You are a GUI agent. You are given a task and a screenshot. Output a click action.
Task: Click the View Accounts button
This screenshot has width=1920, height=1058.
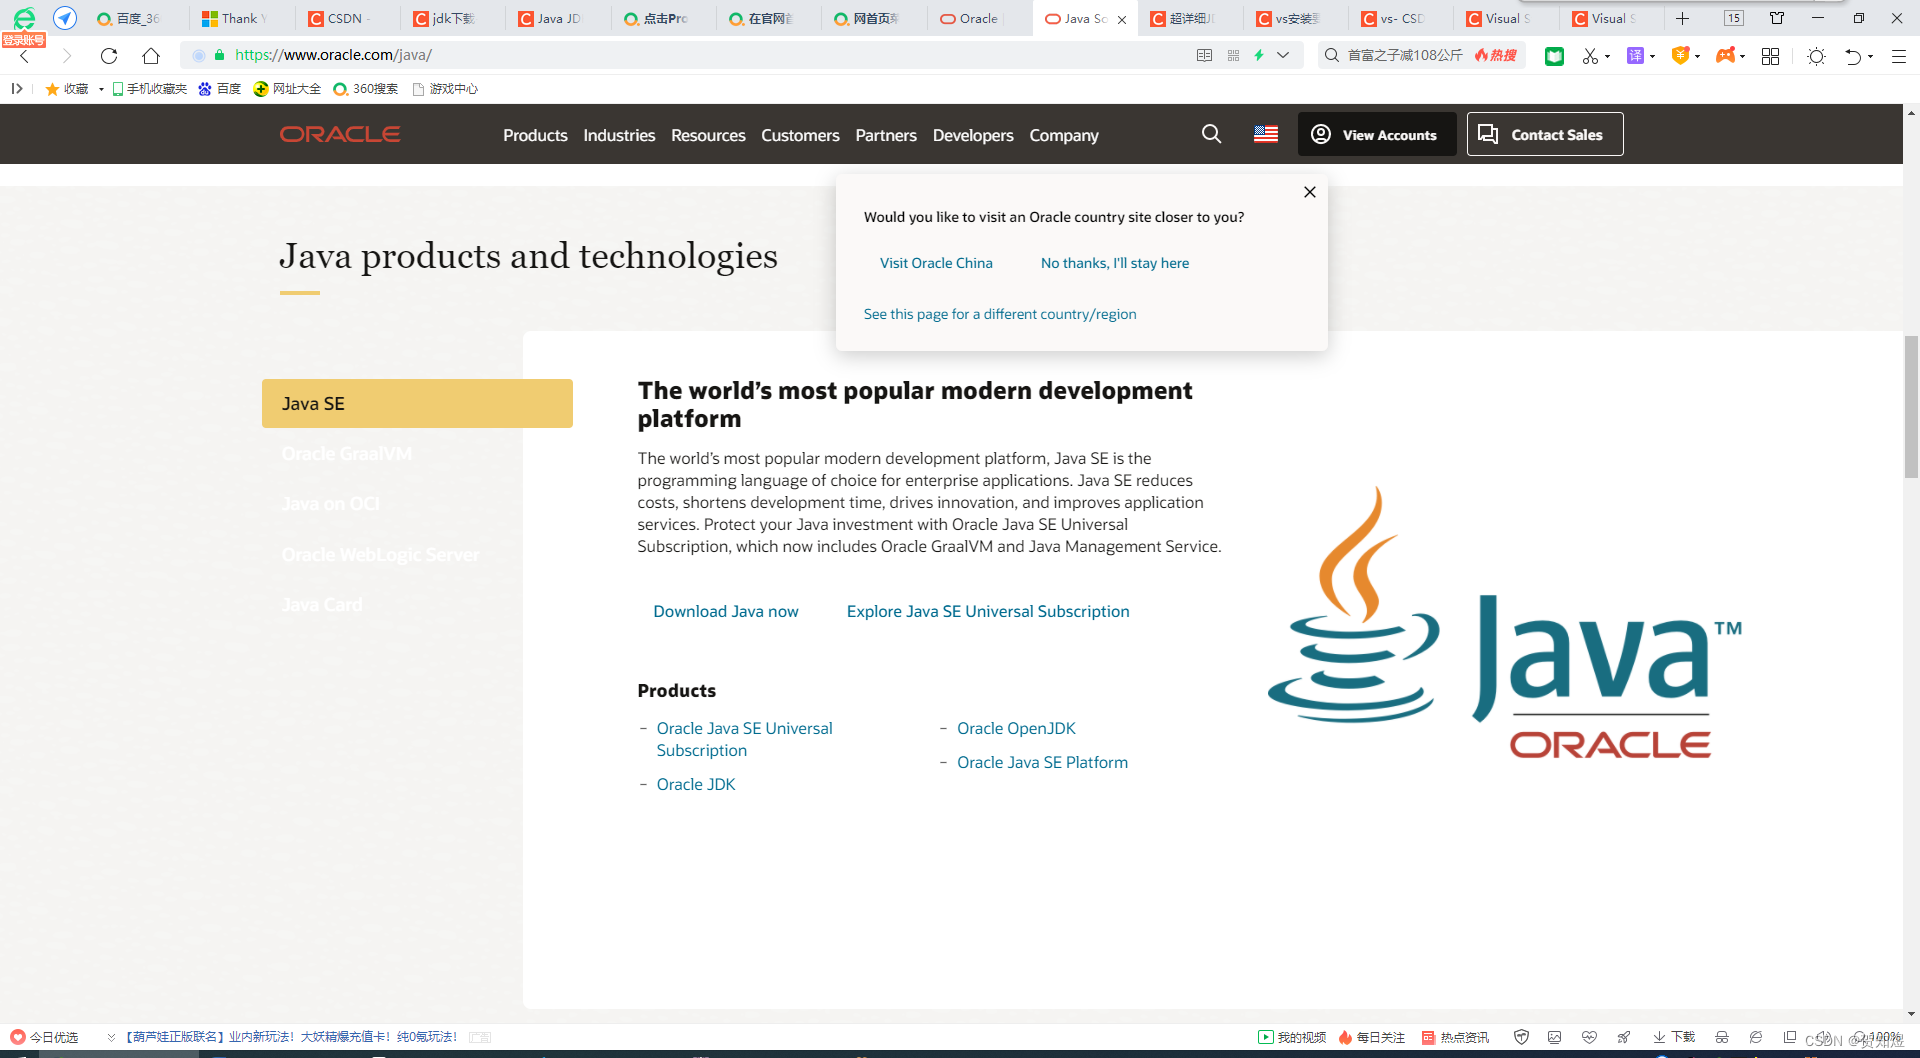[x=1377, y=134]
